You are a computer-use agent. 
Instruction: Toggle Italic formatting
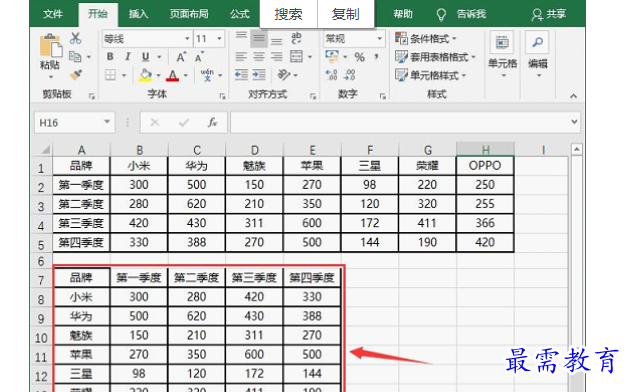click(x=128, y=57)
